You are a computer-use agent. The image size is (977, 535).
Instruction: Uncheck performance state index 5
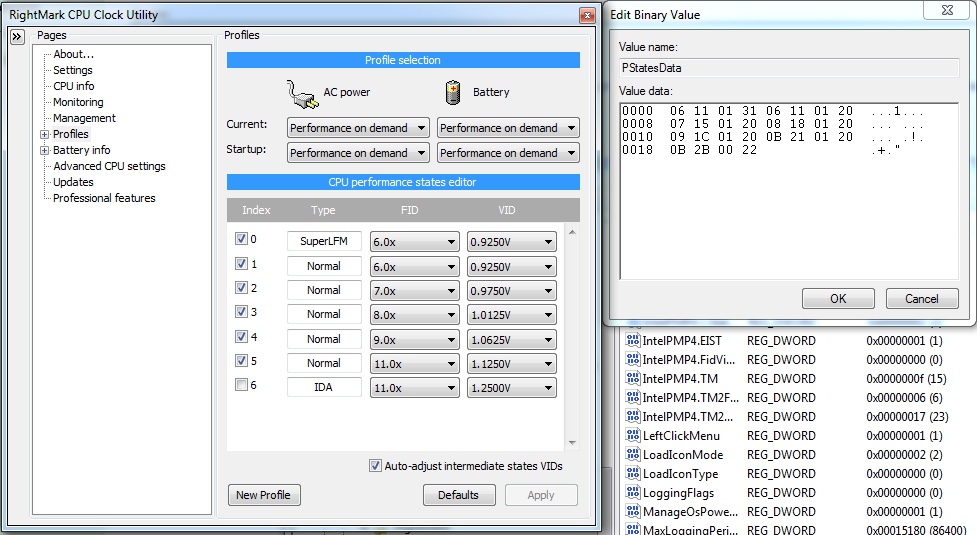[241, 361]
